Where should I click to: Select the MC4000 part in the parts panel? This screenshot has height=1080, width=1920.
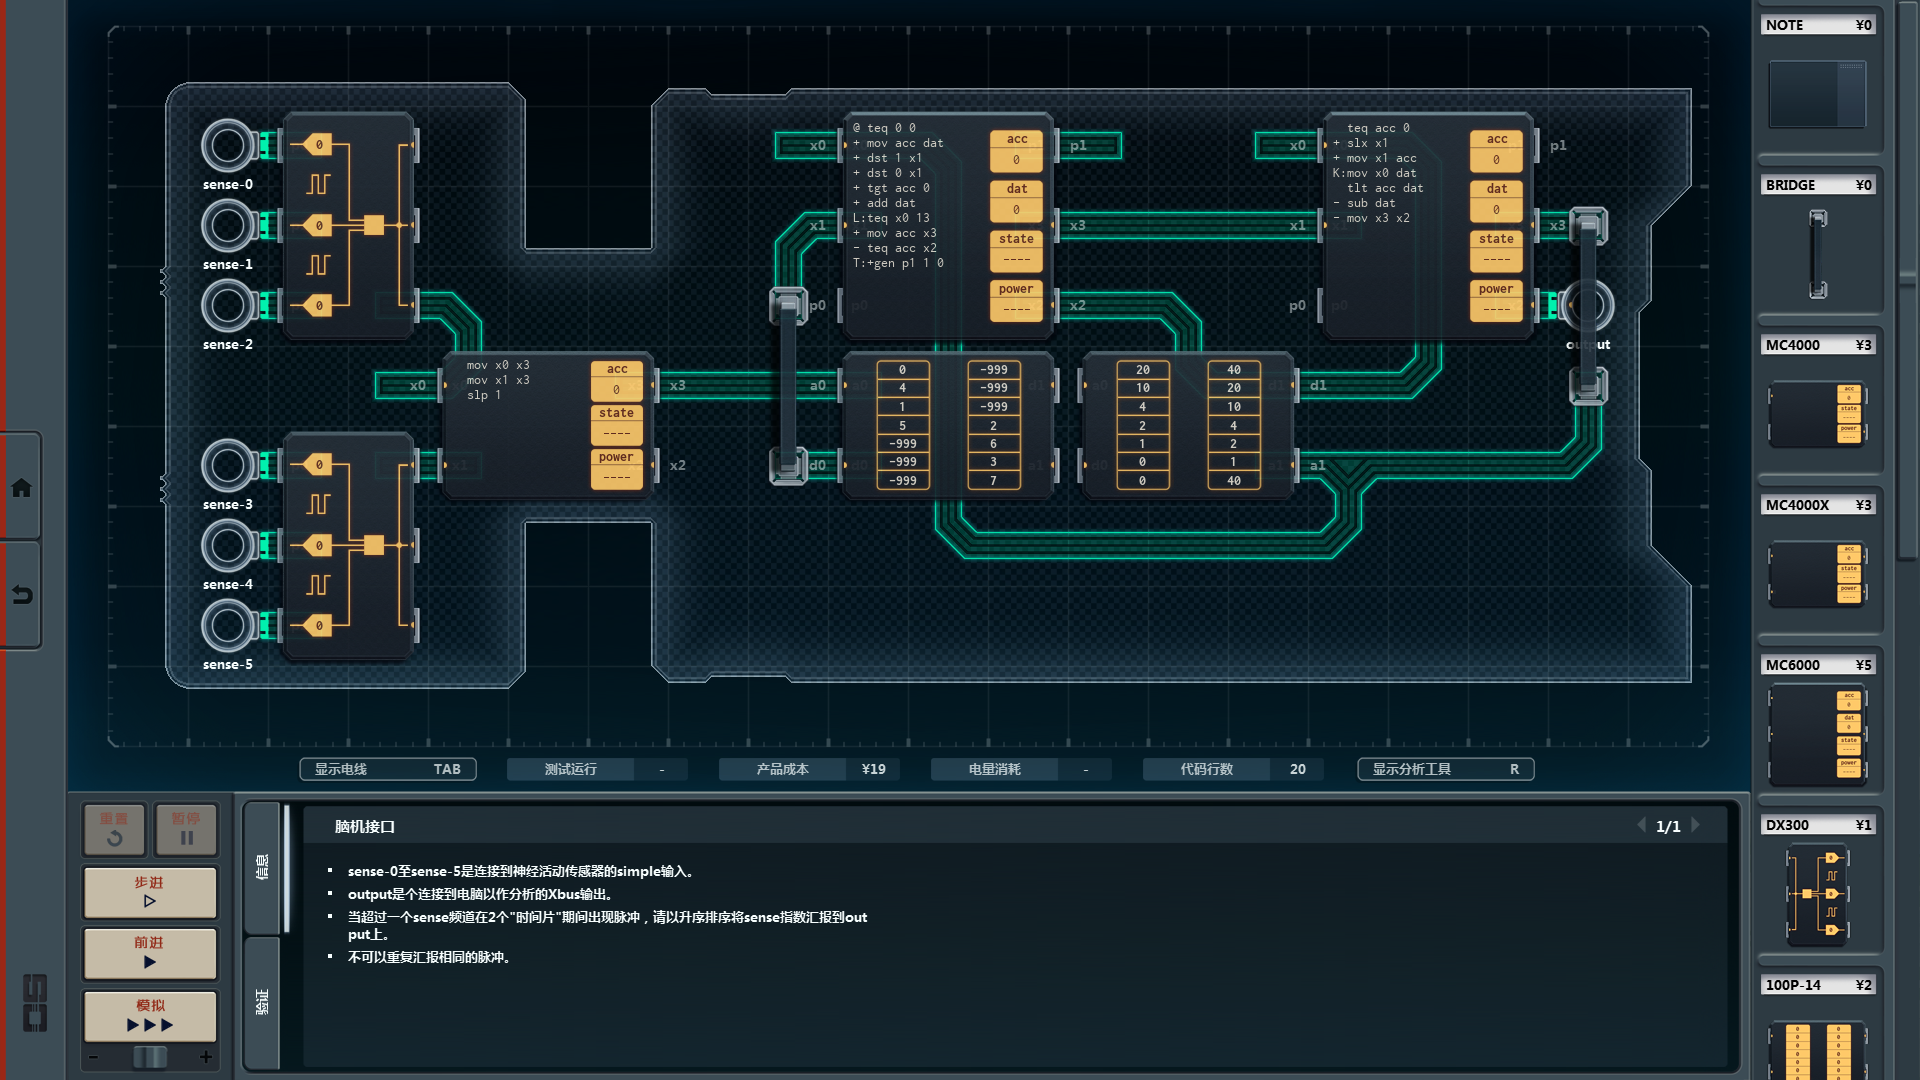coord(1817,413)
